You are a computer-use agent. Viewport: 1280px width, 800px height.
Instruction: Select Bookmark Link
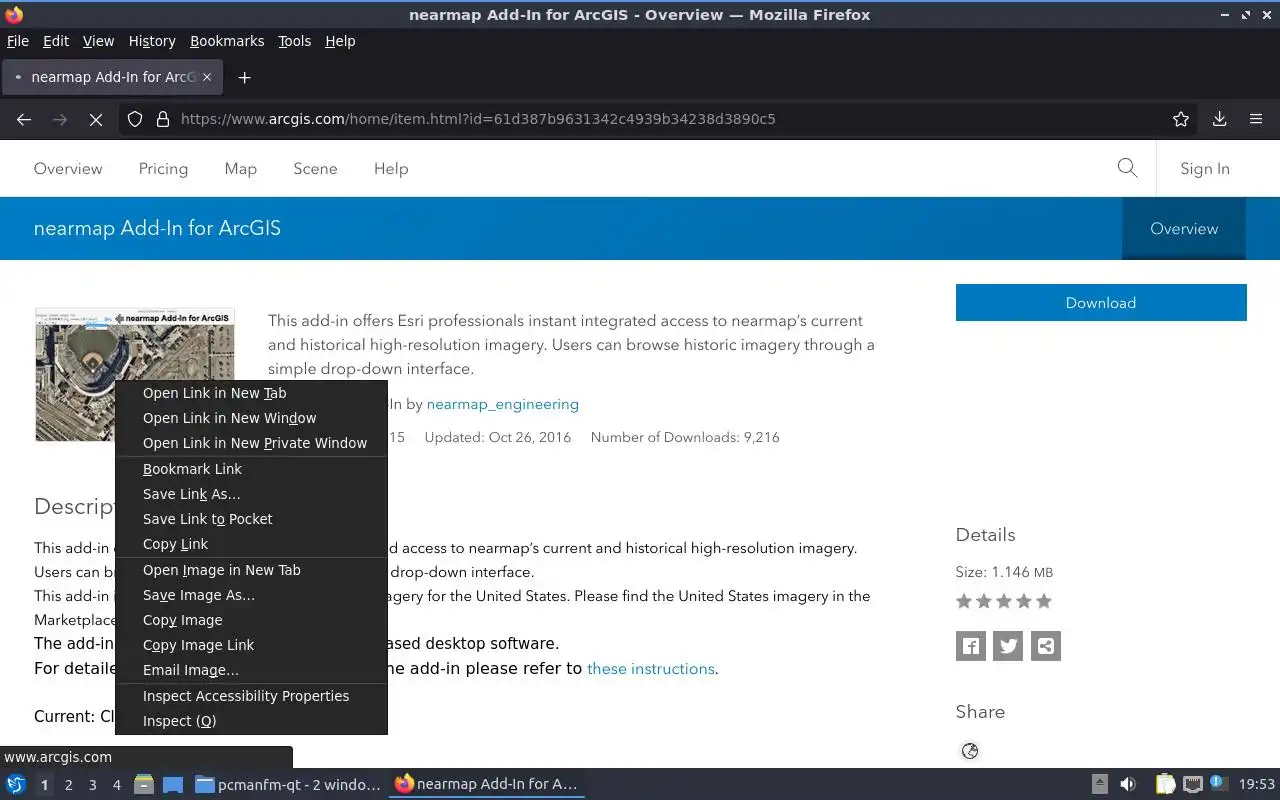tap(251, 469)
